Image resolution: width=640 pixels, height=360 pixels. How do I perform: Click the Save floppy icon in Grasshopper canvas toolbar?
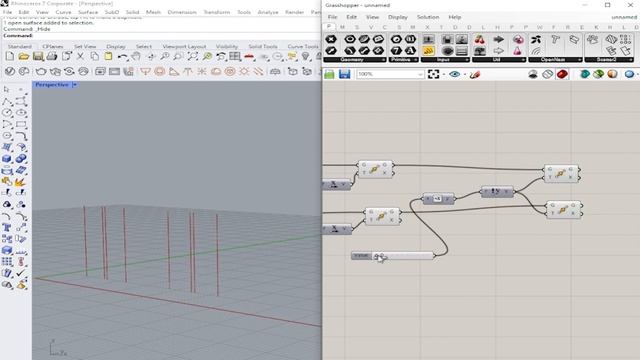(344, 74)
